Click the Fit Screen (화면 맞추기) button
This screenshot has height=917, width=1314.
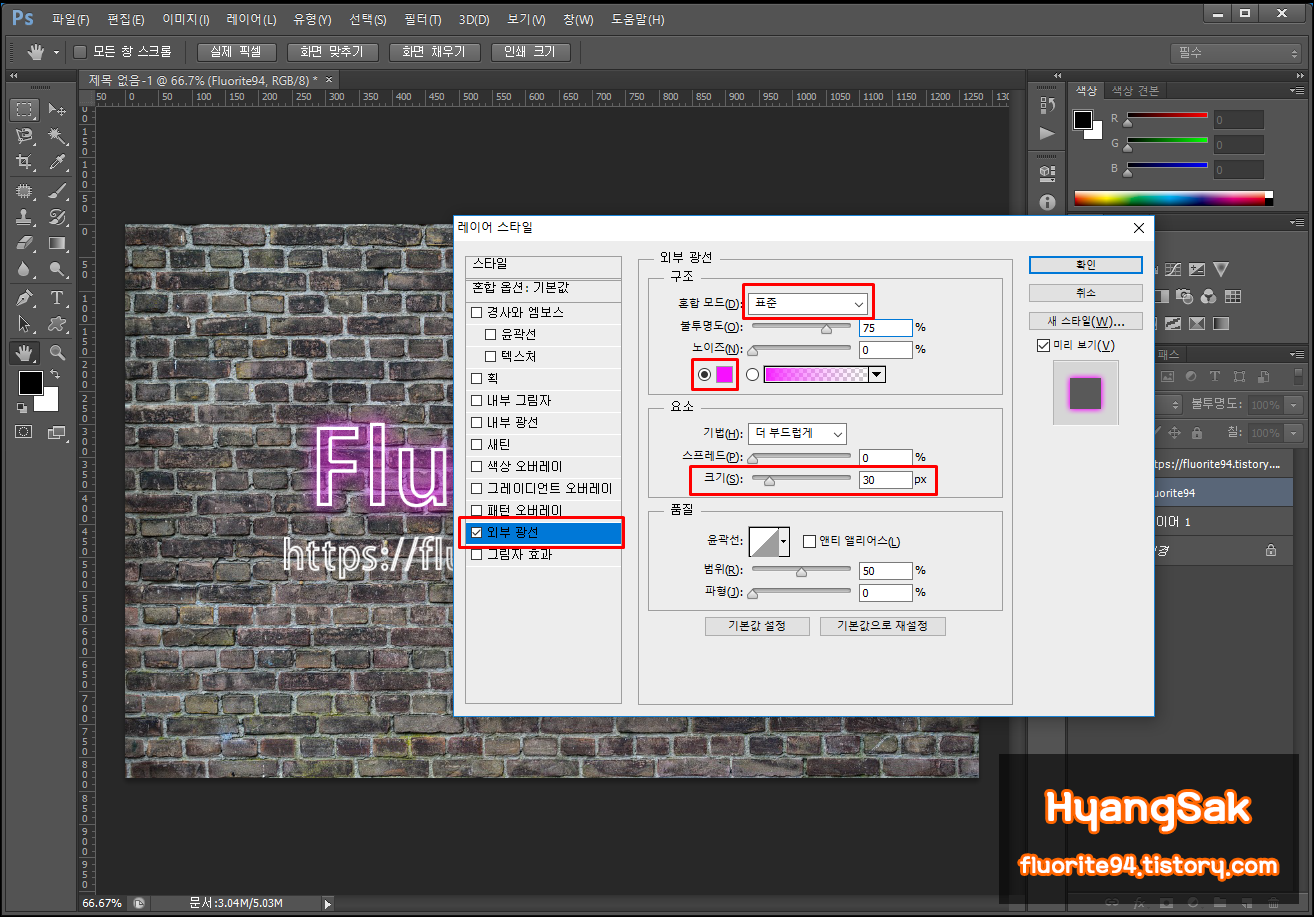(333, 52)
